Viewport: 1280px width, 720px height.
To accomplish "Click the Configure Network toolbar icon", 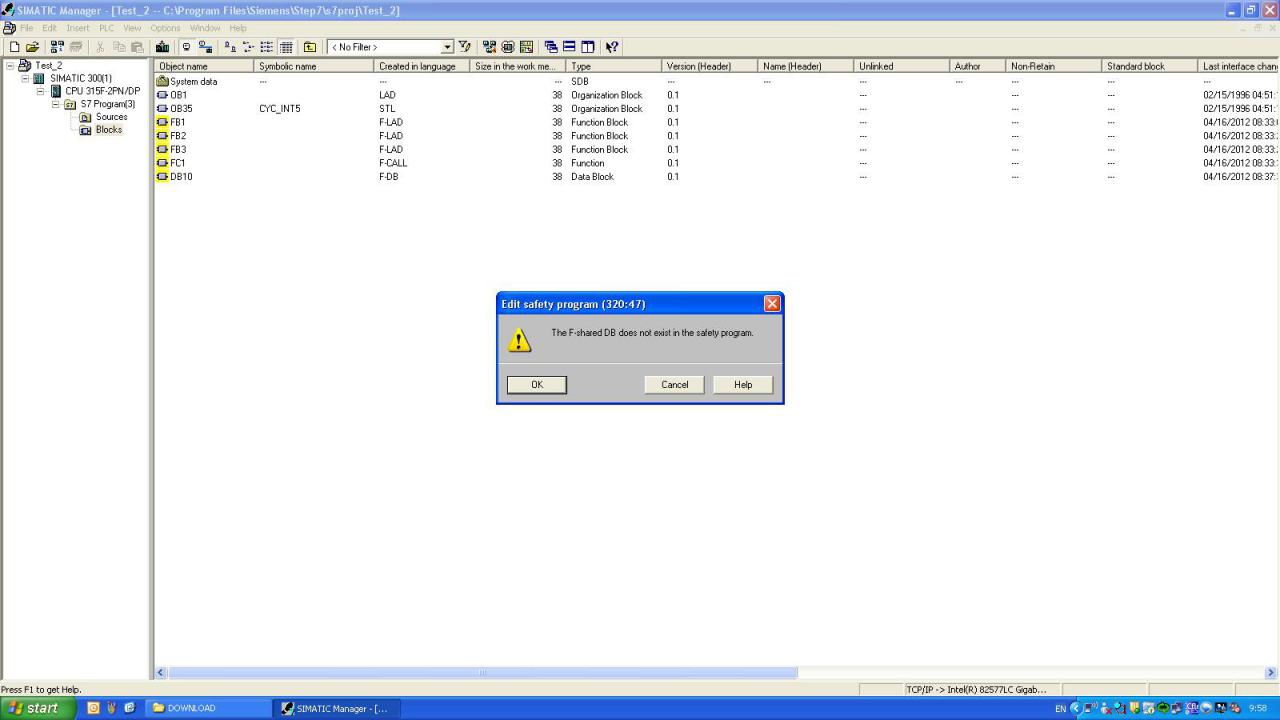I will tap(489, 47).
